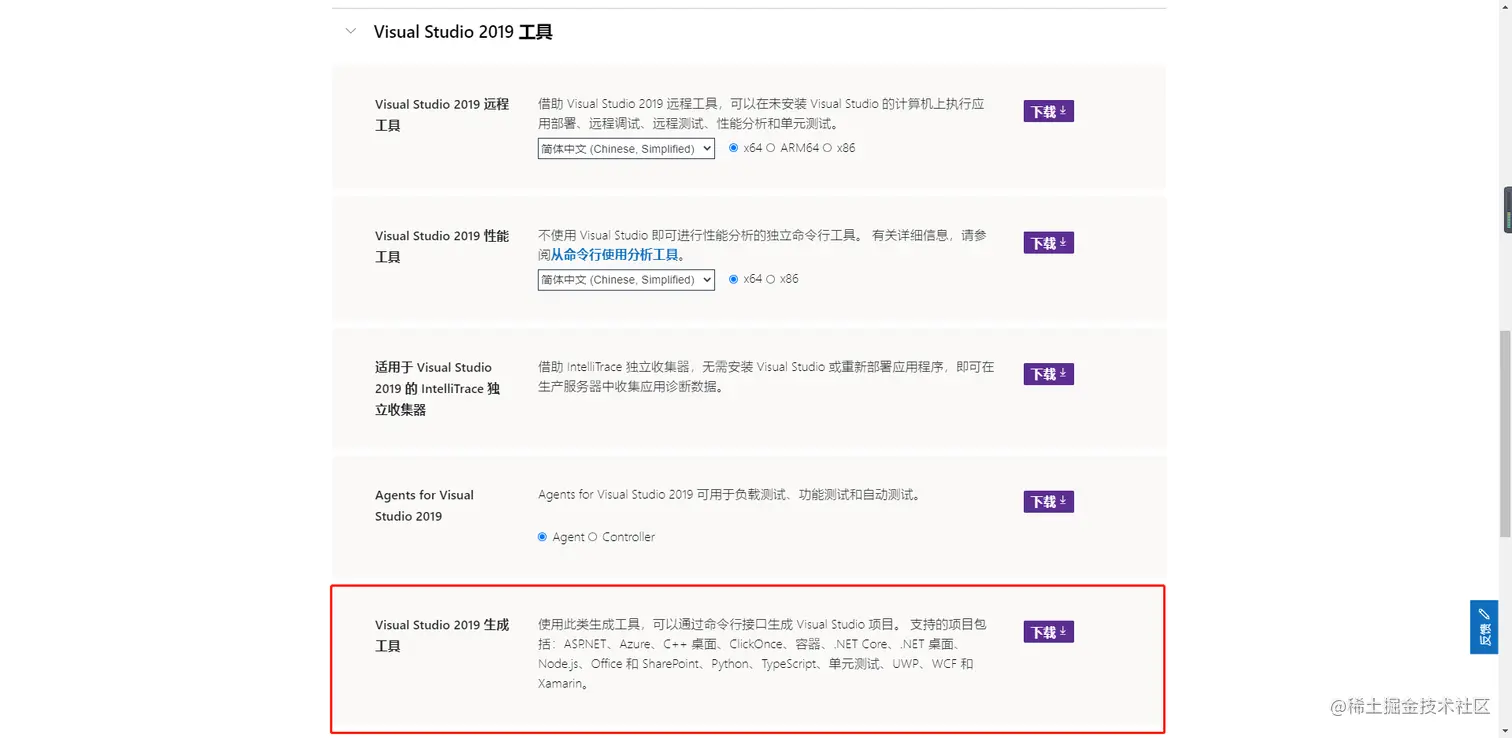Download Visual Studio 2019 远程工具
This screenshot has height=738, width=1512.
coord(1048,111)
